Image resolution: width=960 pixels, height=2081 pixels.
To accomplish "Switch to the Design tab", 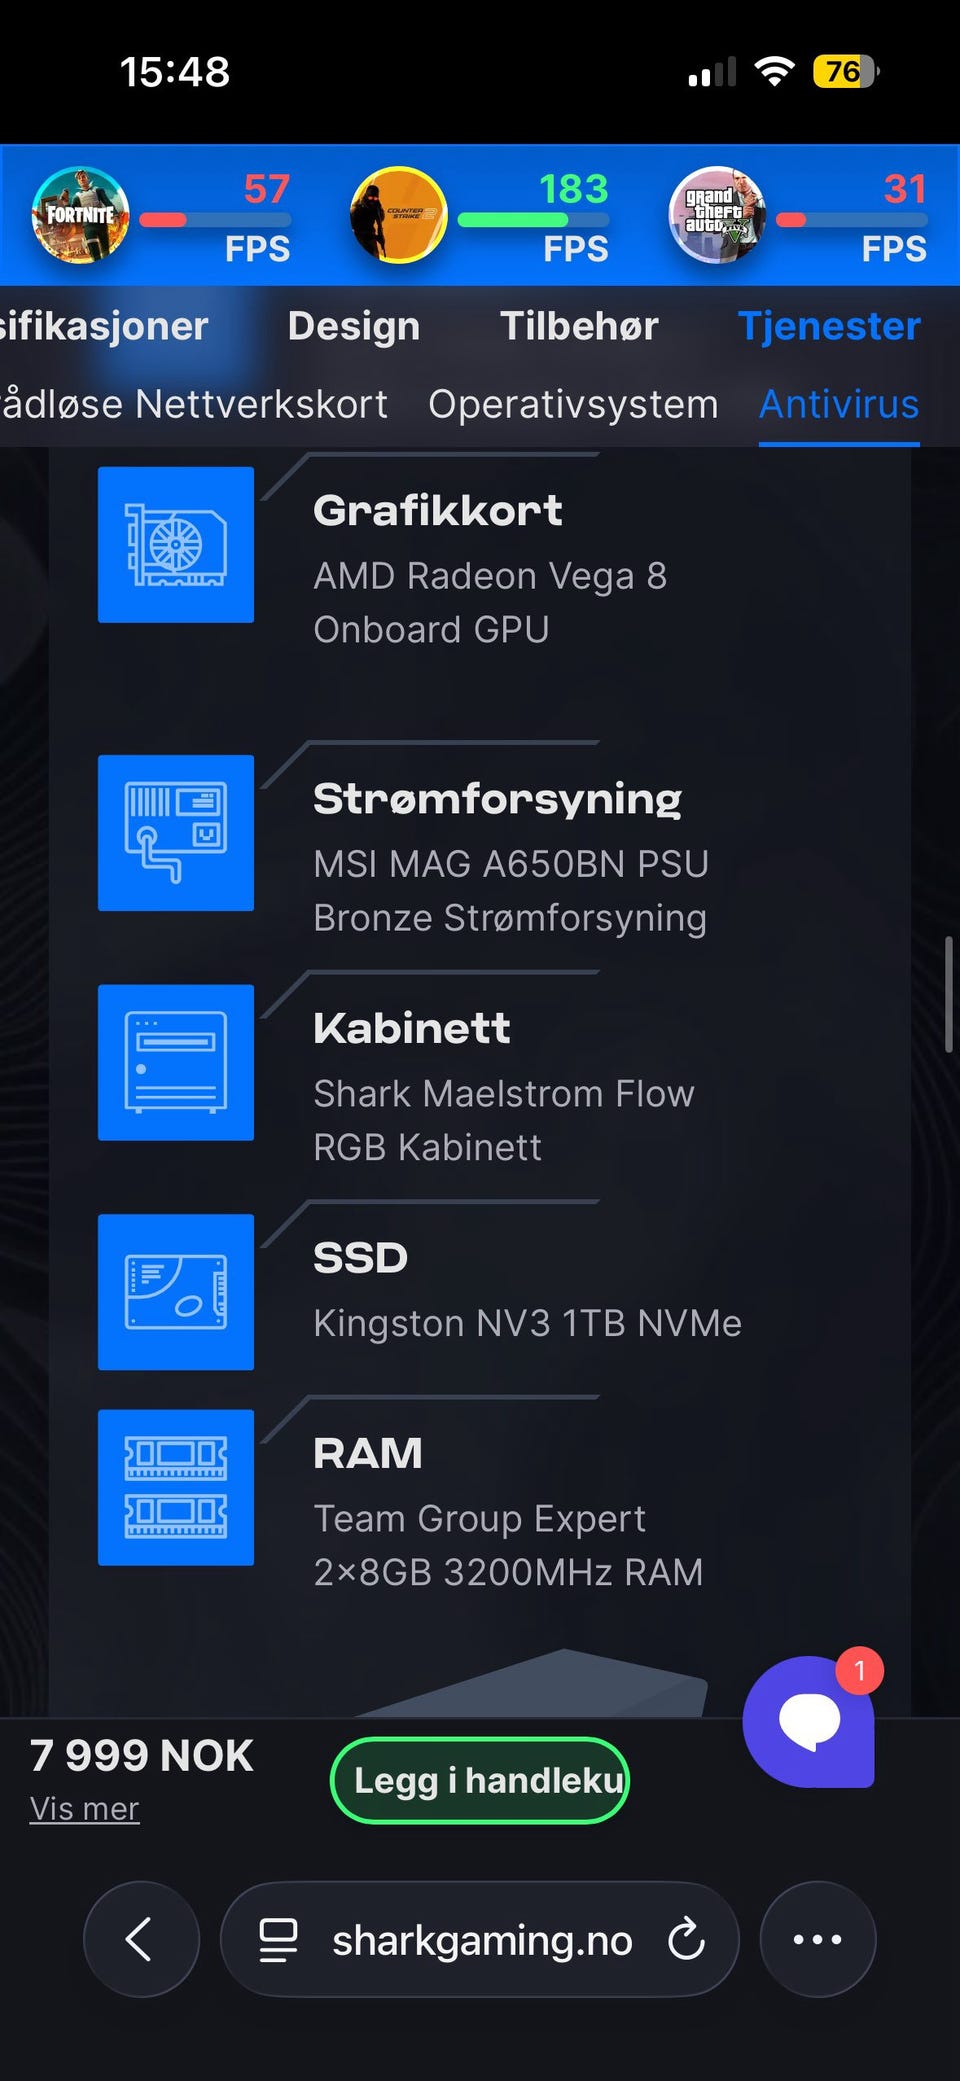I will click(354, 326).
